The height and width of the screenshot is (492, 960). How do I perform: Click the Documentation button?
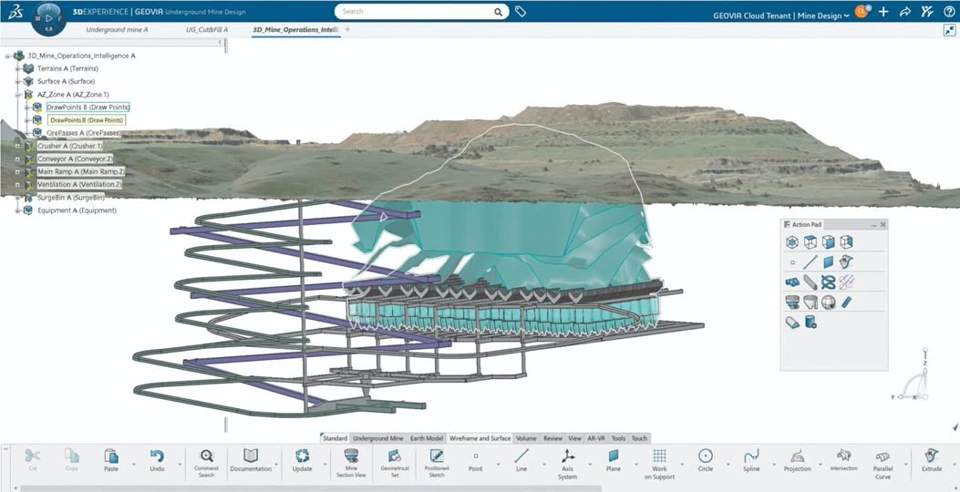[250, 460]
